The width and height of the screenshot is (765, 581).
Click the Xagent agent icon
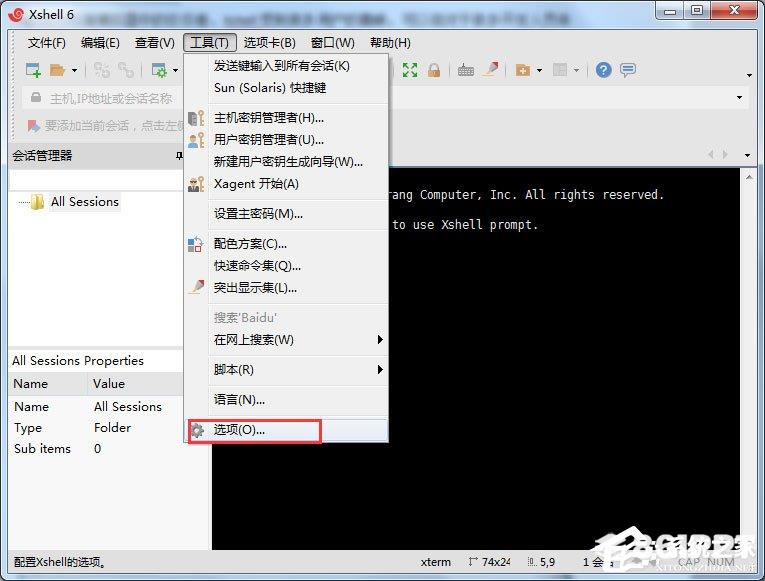tap(196, 184)
